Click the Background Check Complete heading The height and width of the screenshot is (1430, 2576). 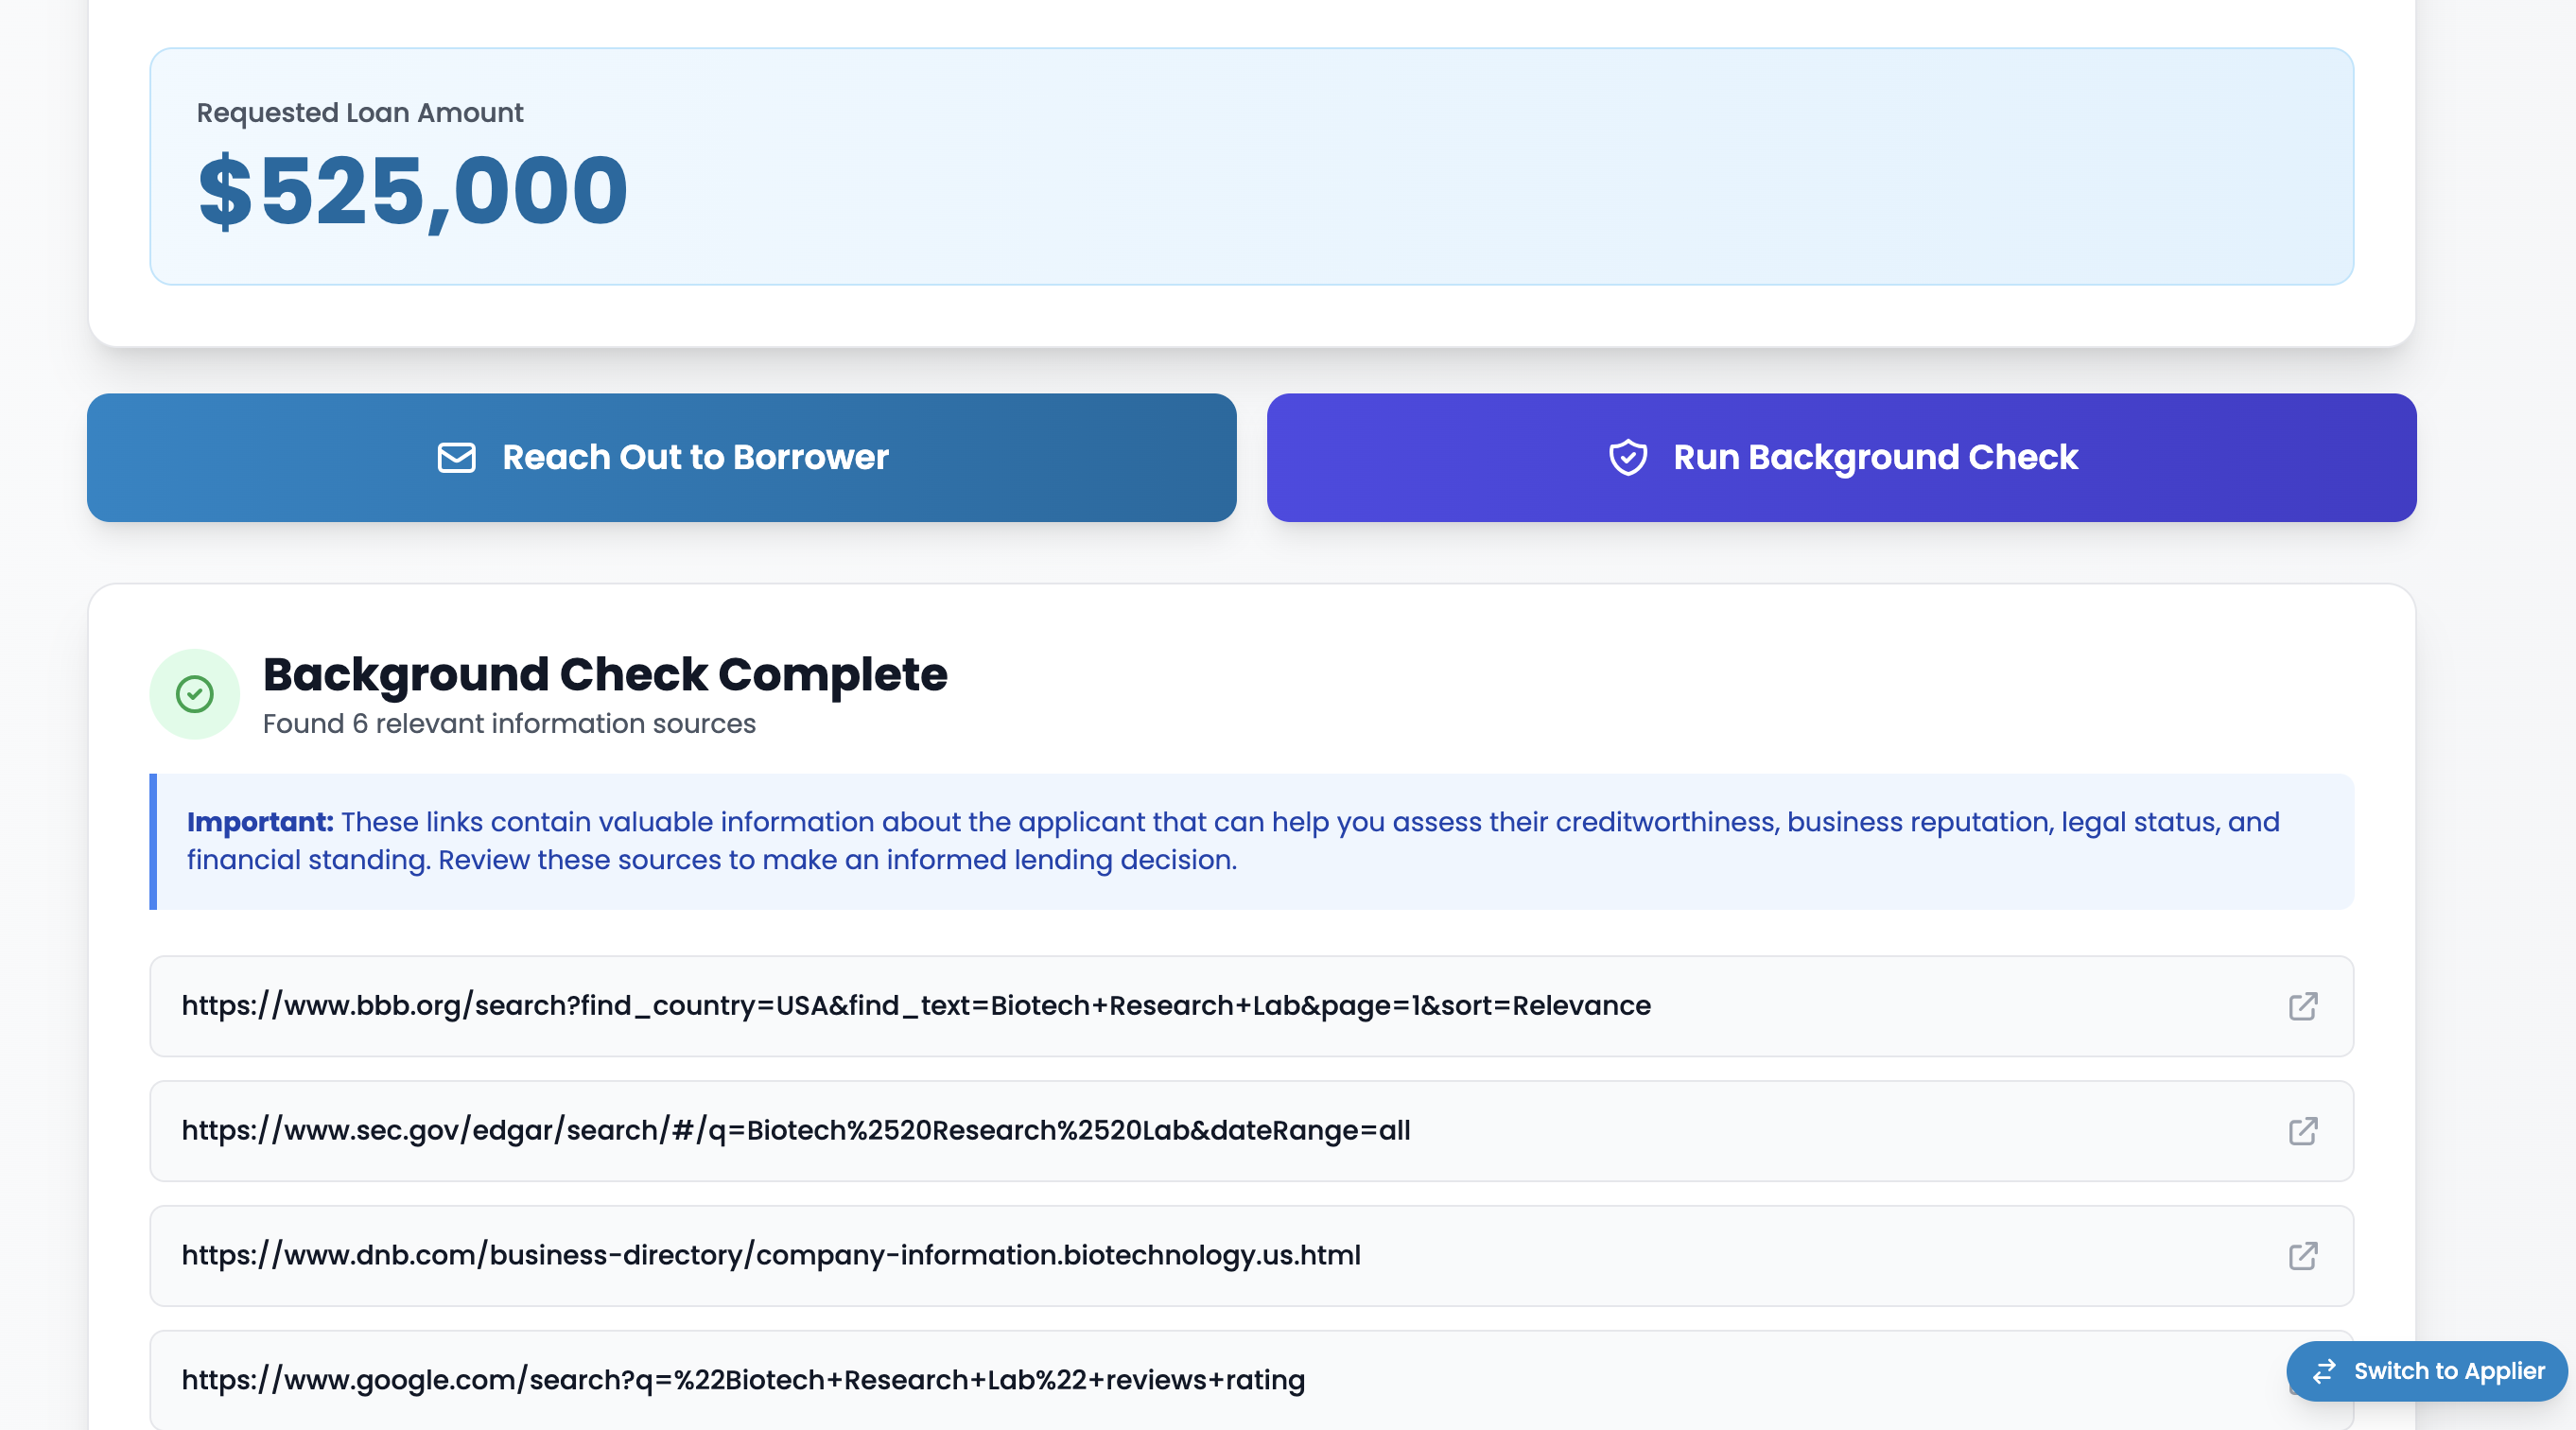click(x=604, y=675)
